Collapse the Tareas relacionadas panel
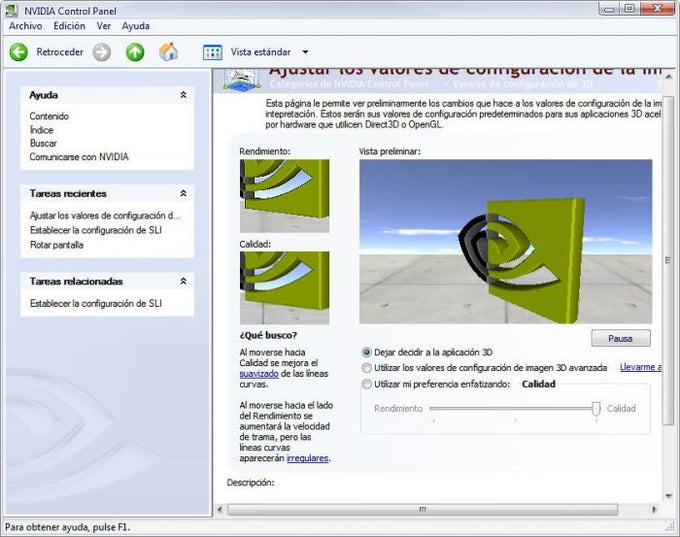 coord(183,281)
